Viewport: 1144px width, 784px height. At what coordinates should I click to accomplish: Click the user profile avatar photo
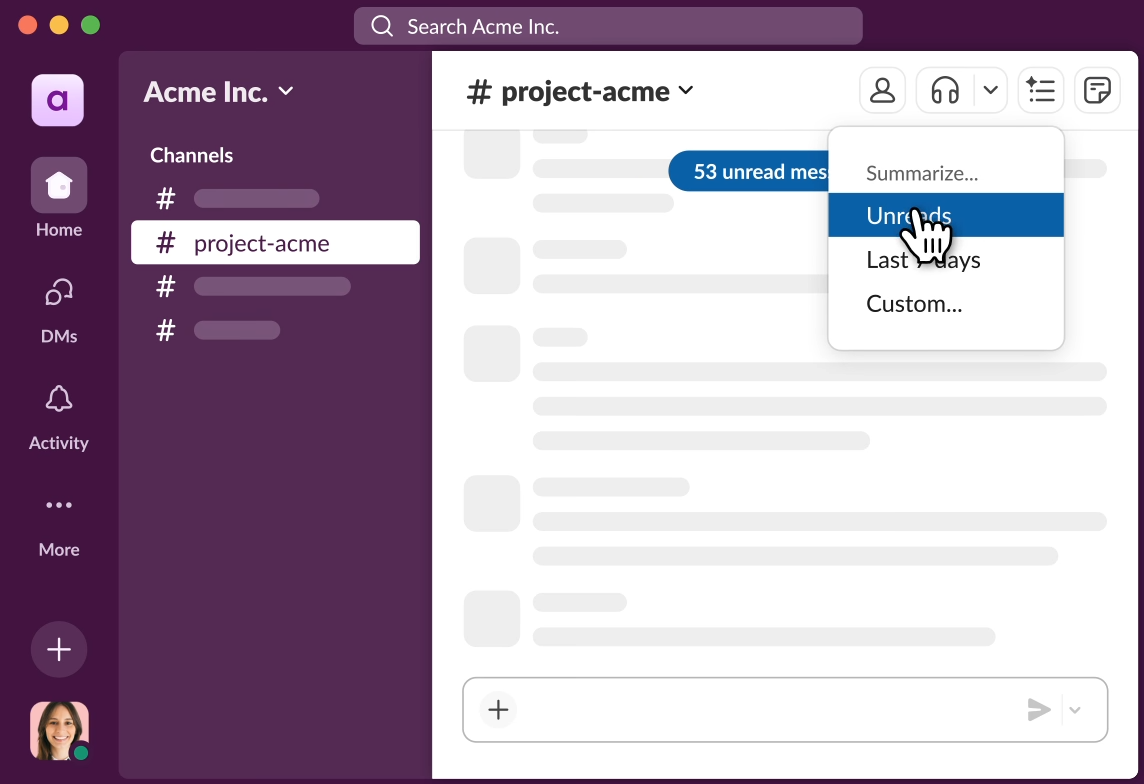point(59,730)
